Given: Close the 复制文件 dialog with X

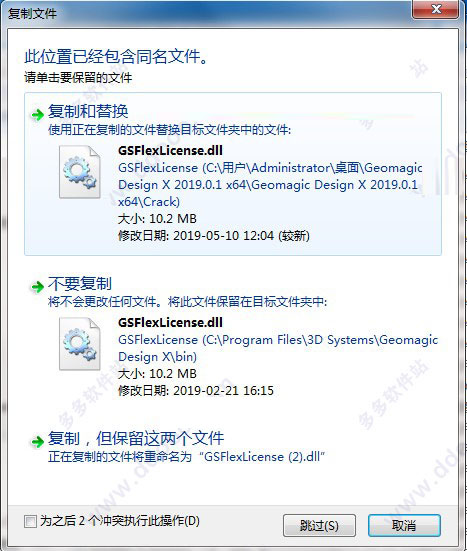Looking at the screenshot, I should click(x=435, y=9).
